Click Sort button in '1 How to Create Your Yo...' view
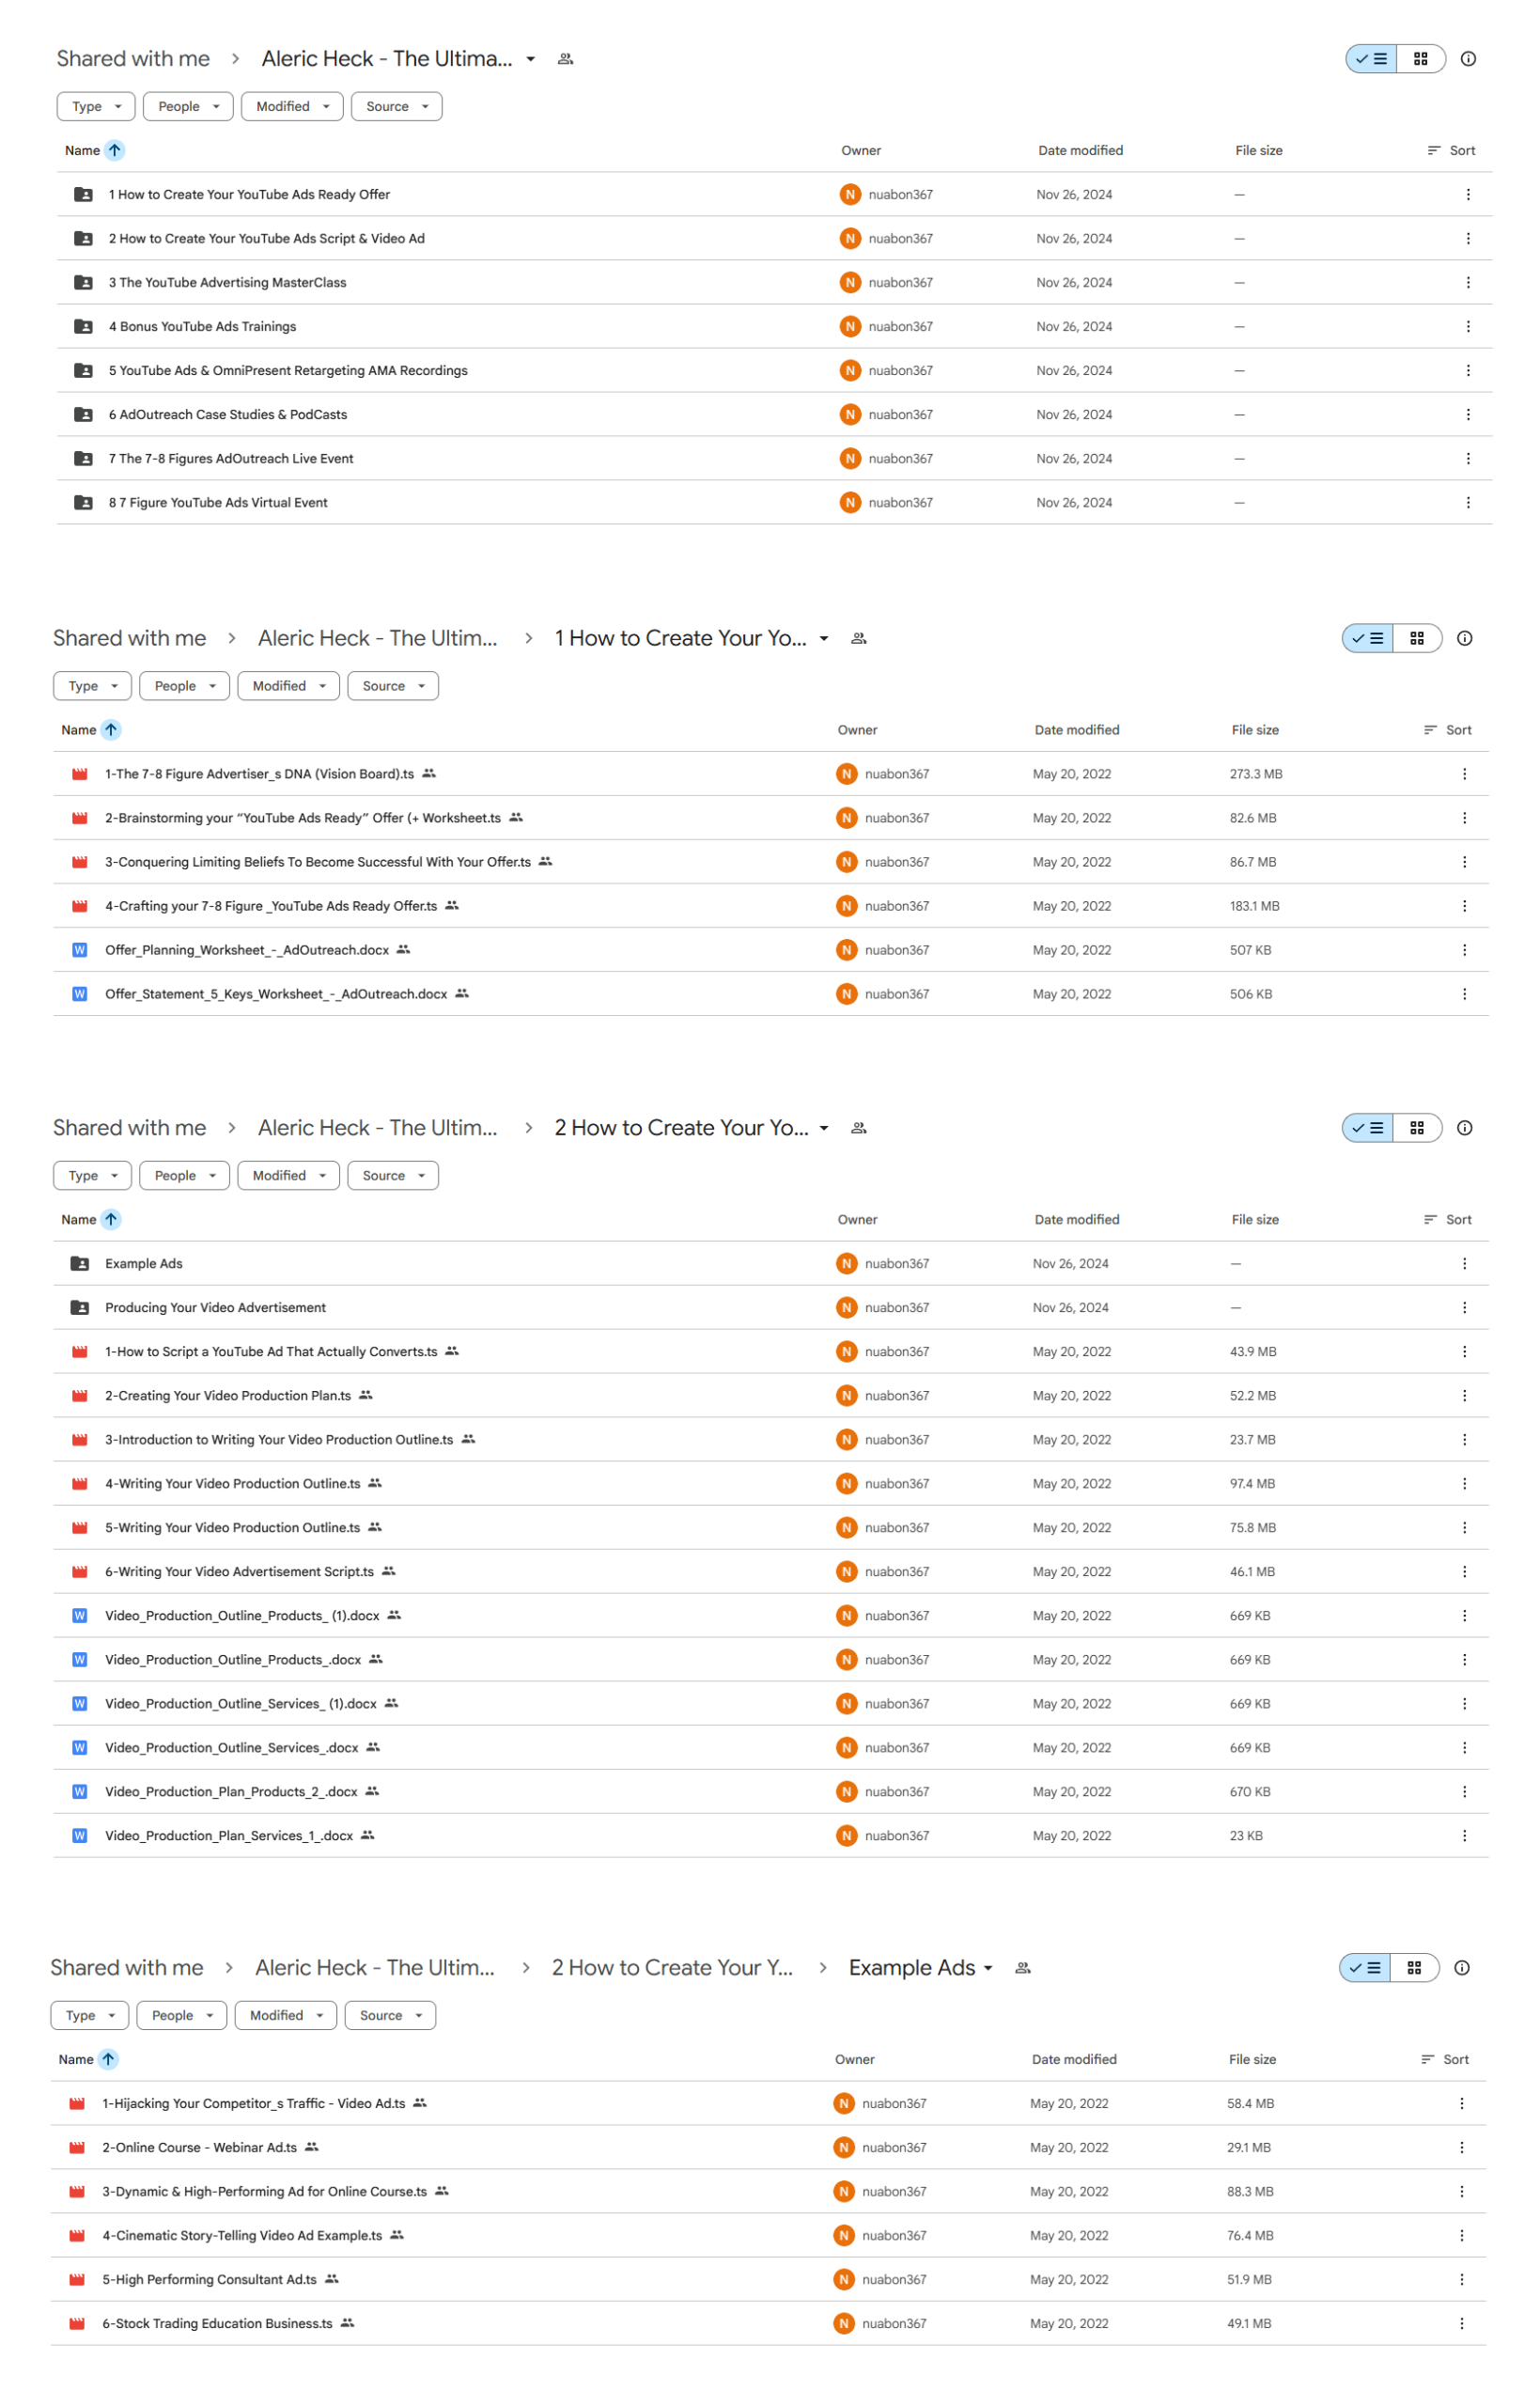Image resolution: width=1540 pixels, height=2406 pixels. (1446, 729)
